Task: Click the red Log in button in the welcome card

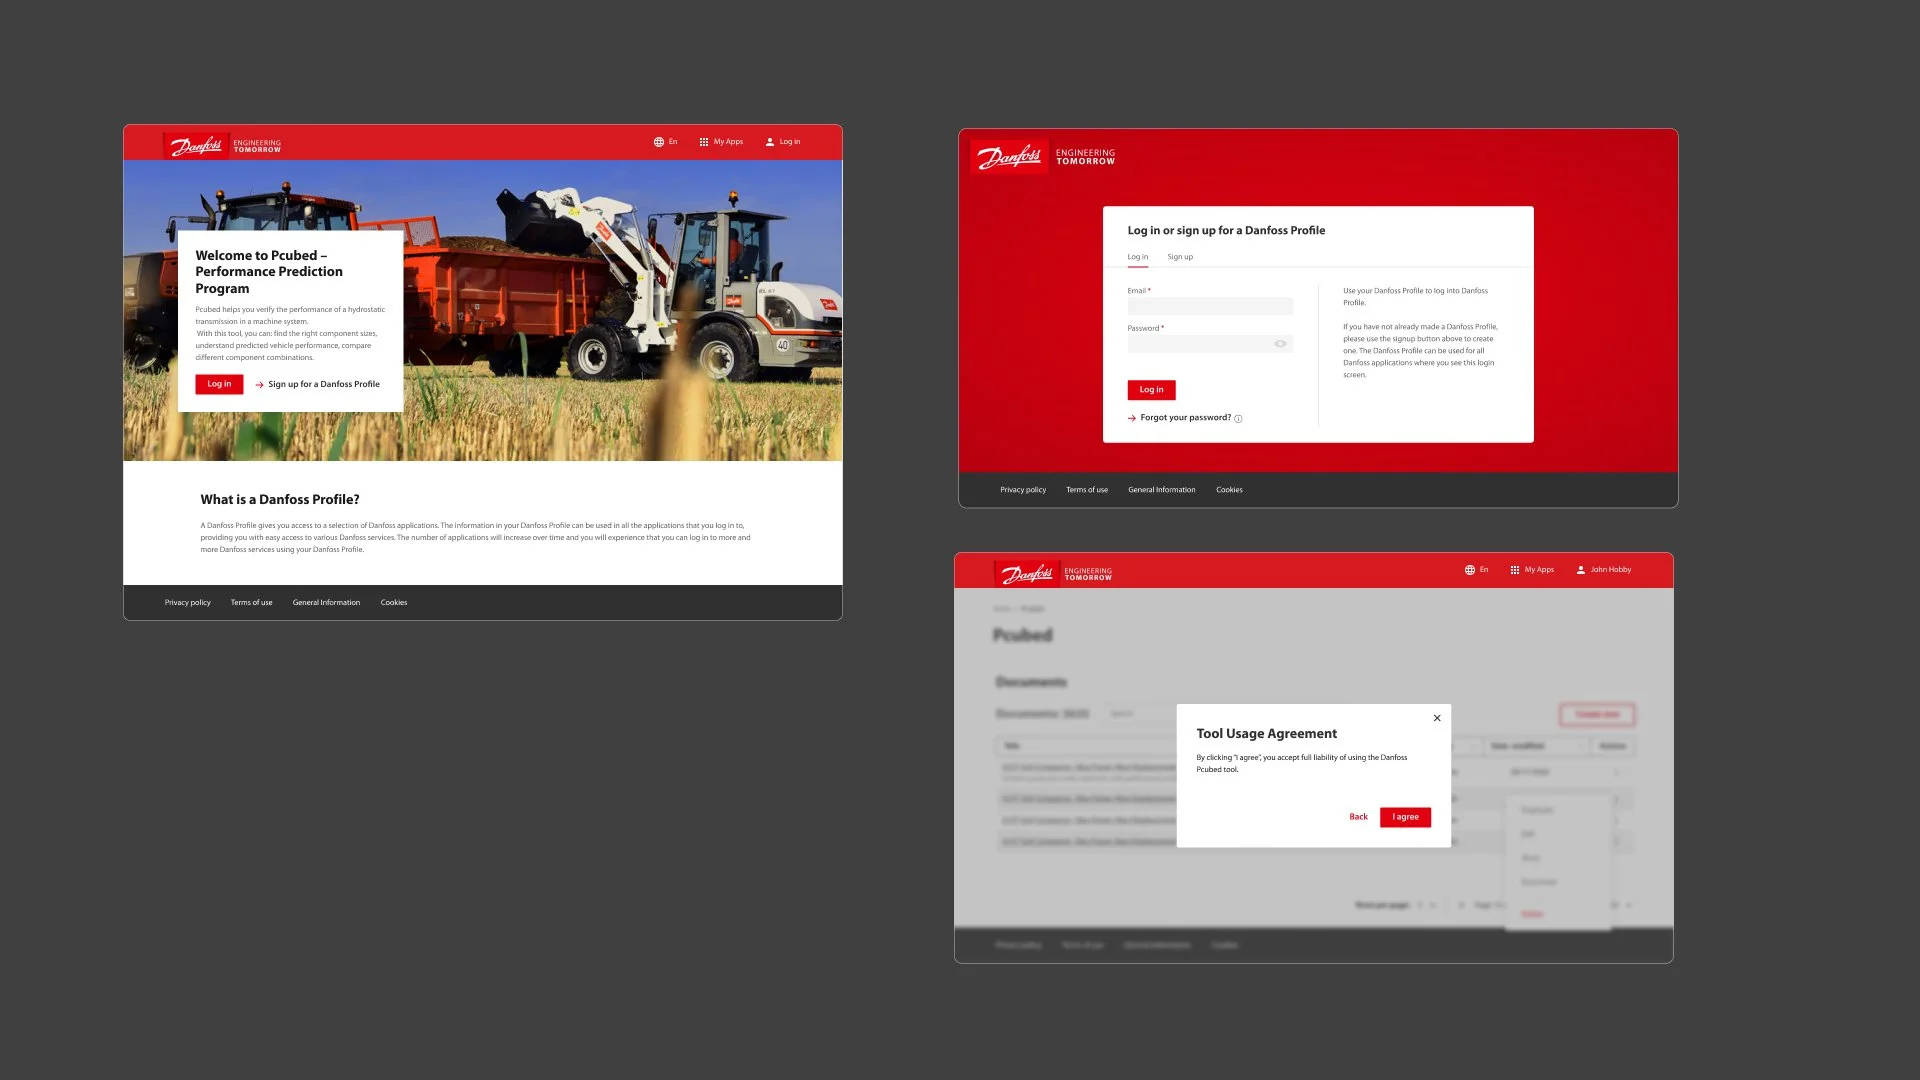Action: coord(219,384)
